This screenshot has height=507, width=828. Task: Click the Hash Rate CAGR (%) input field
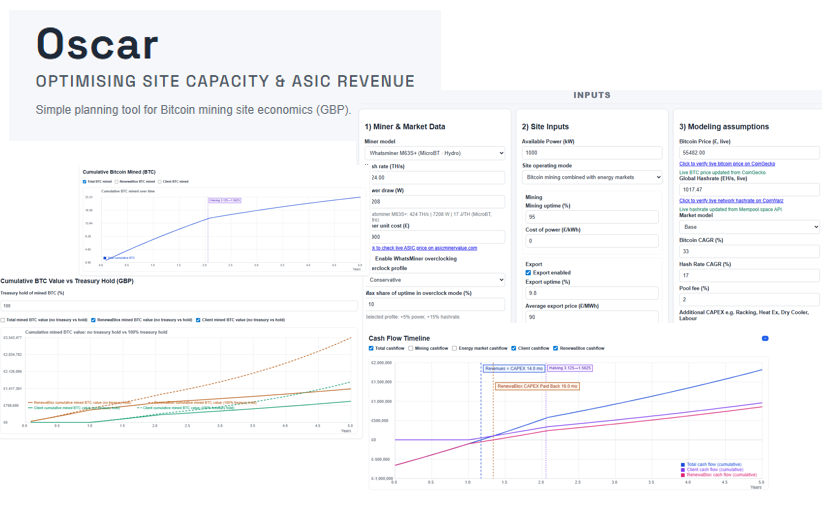(x=749, y=275)
